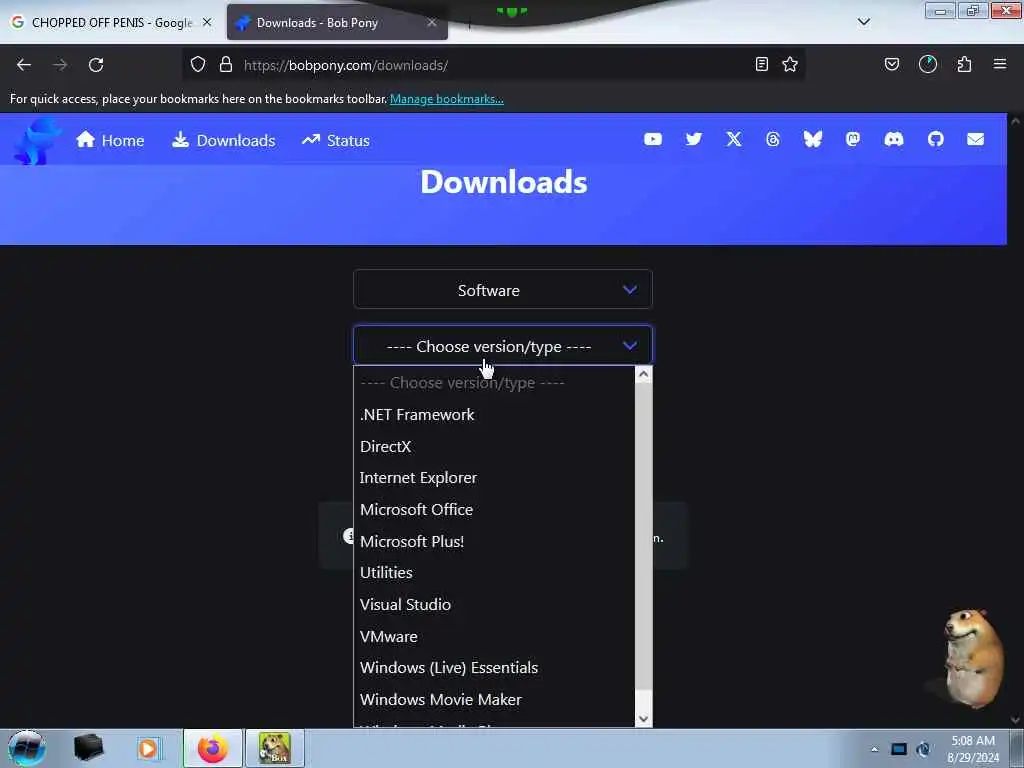Image resolution: width=1024 pixels, height=768 pixels.
Task: Pick Utilities from the dropdown
Action: click(494, 573)
